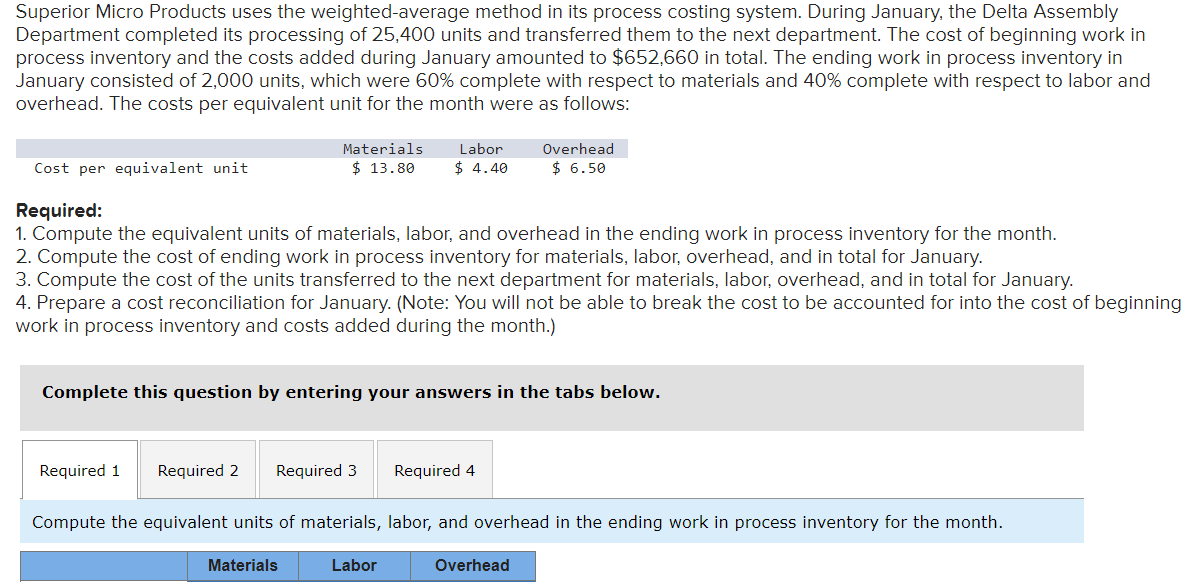
Task: Click the Overhead header in the cost table
Action: coord(578,147)
